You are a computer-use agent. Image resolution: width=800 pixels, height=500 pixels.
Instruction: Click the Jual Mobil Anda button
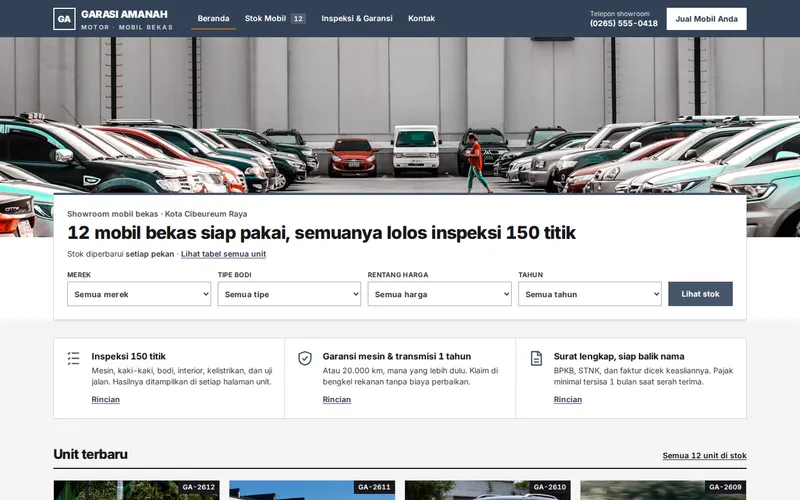[x=706, y=19]
